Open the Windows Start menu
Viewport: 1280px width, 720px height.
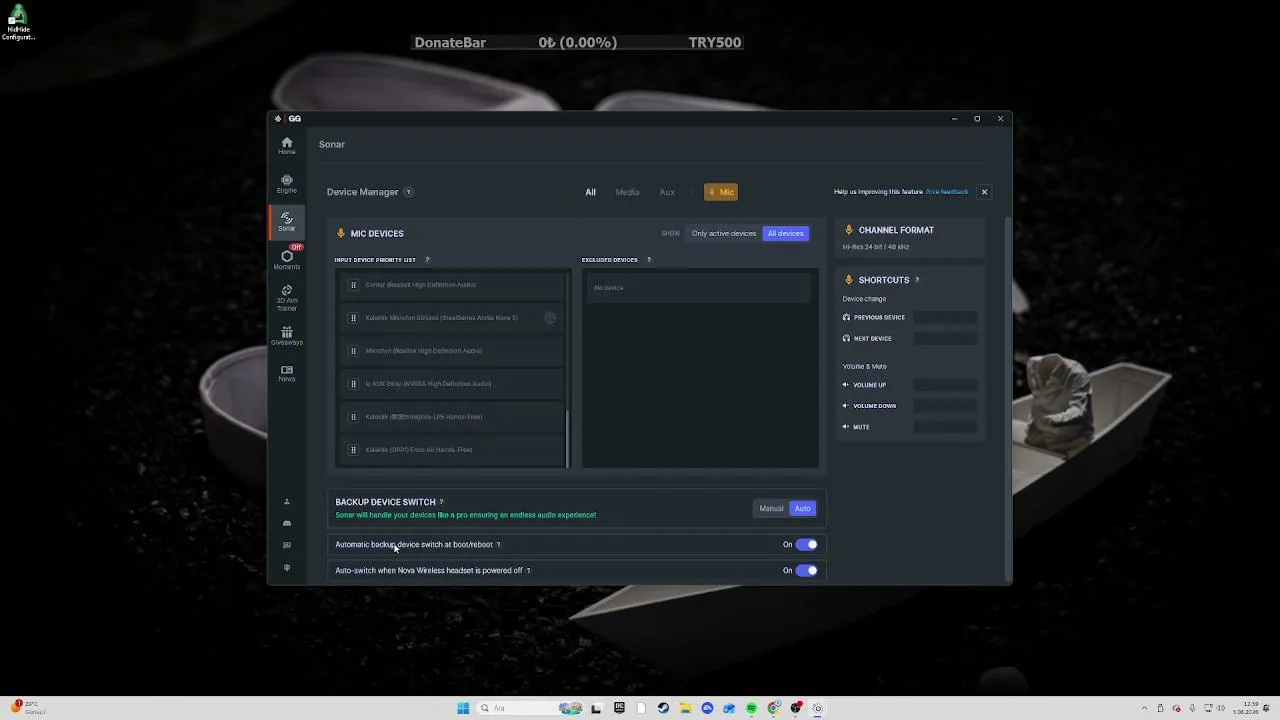click(463, 709)
